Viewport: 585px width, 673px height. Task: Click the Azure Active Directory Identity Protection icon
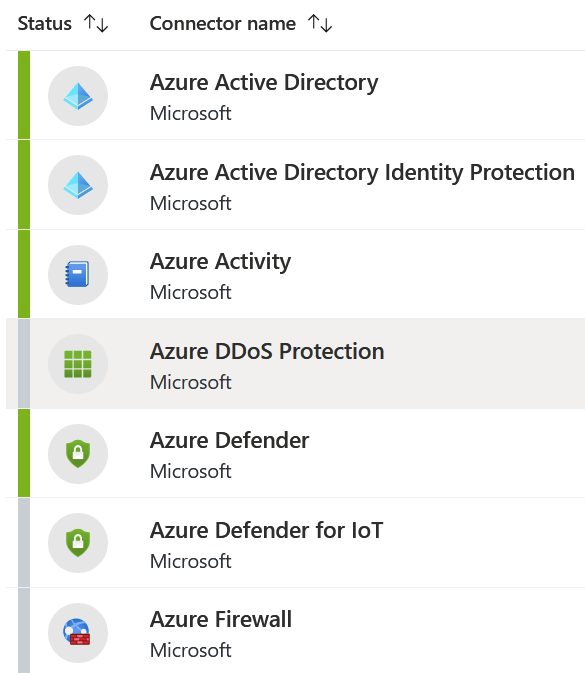[x=78, y=185]
